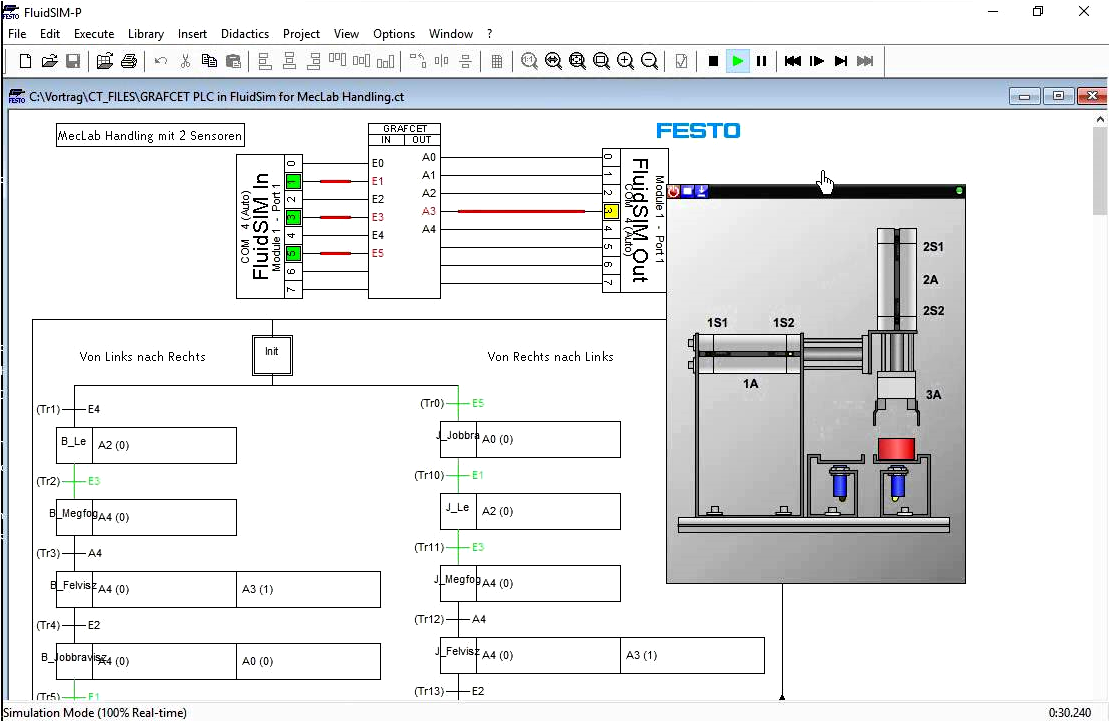
Task: Click red icon in MecLab panel header
Action: 674,191
